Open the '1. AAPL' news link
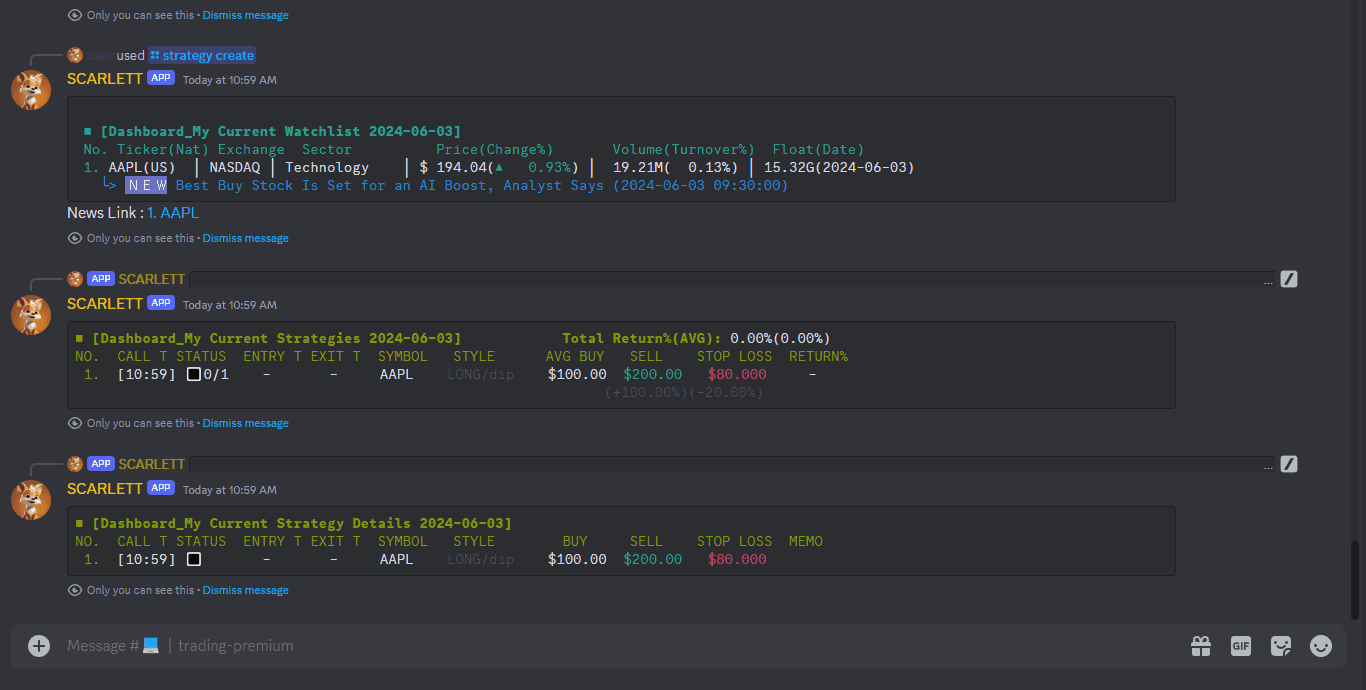 [x=173, y=212]
